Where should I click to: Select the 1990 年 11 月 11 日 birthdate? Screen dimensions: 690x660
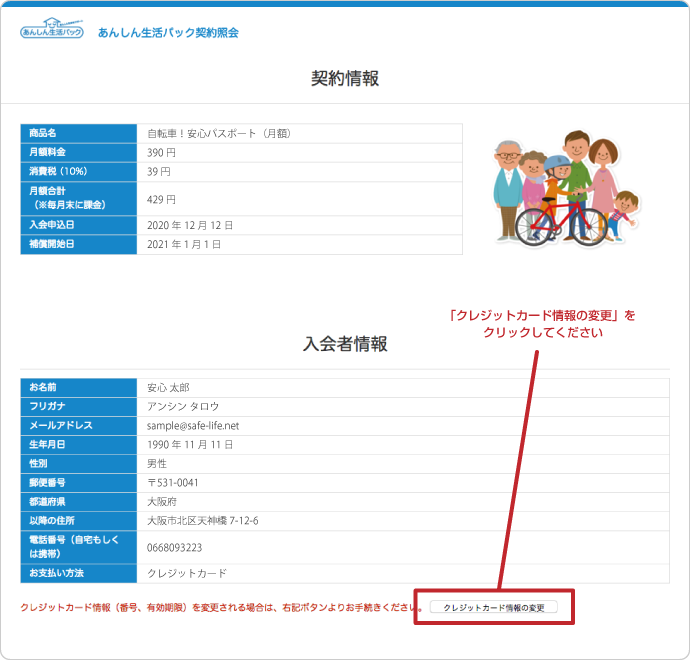click(x=190, y=445)
